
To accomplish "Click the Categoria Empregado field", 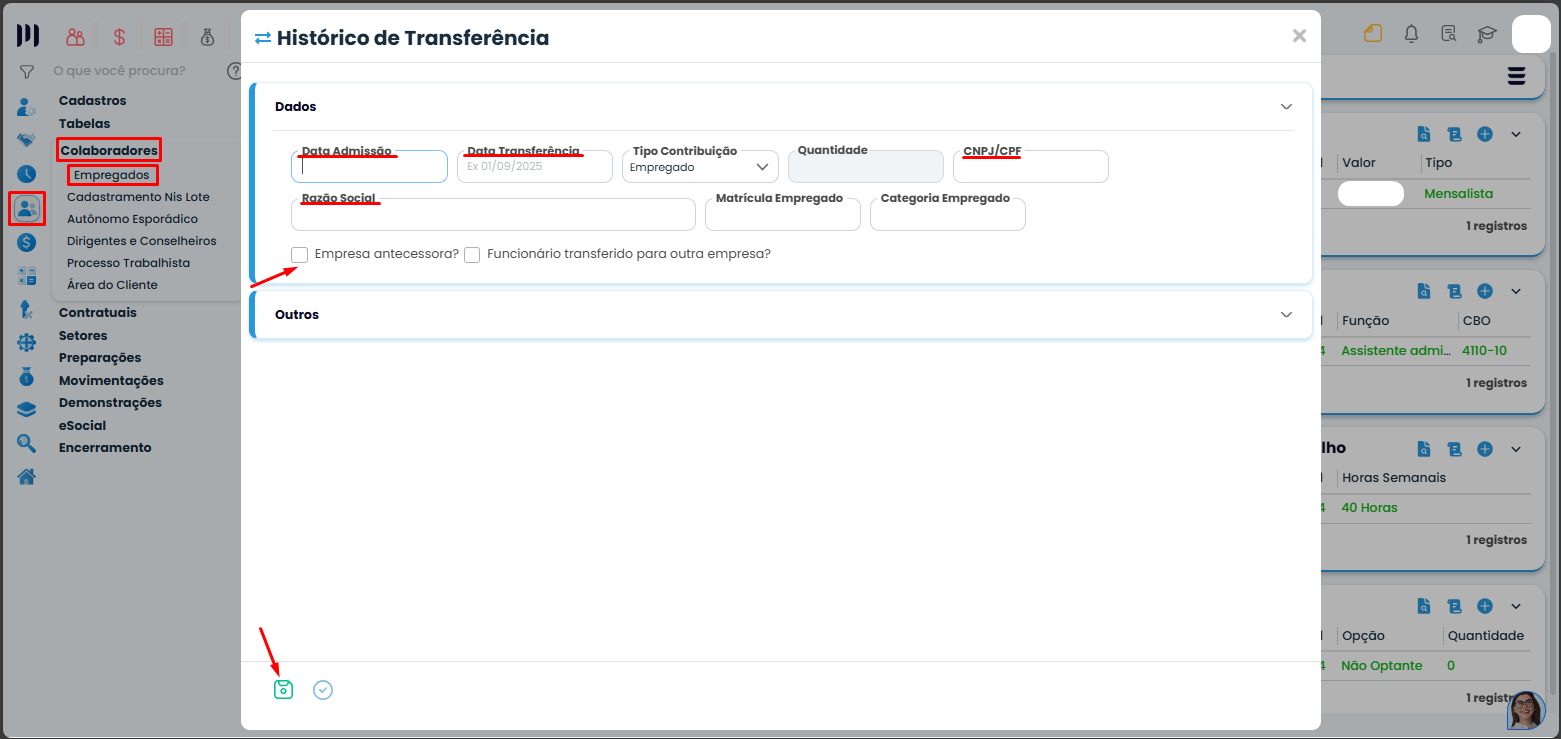I will (x=948, y=215).
